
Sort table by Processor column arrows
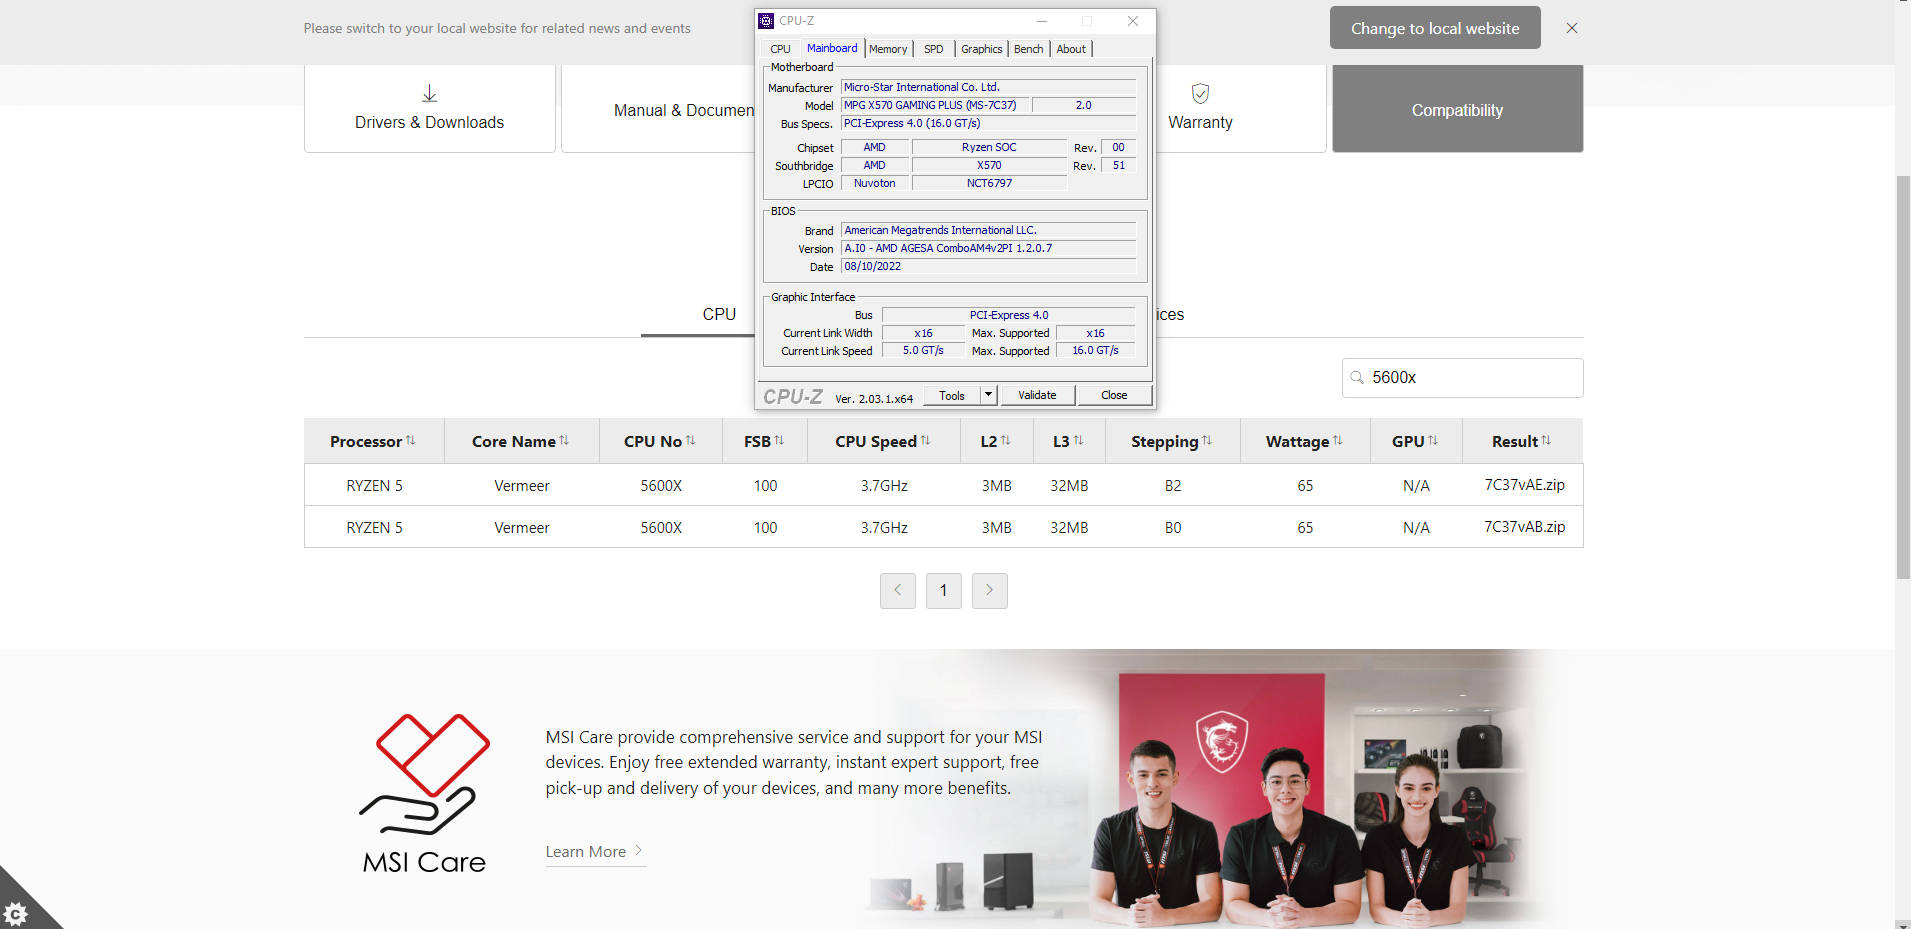410,440
